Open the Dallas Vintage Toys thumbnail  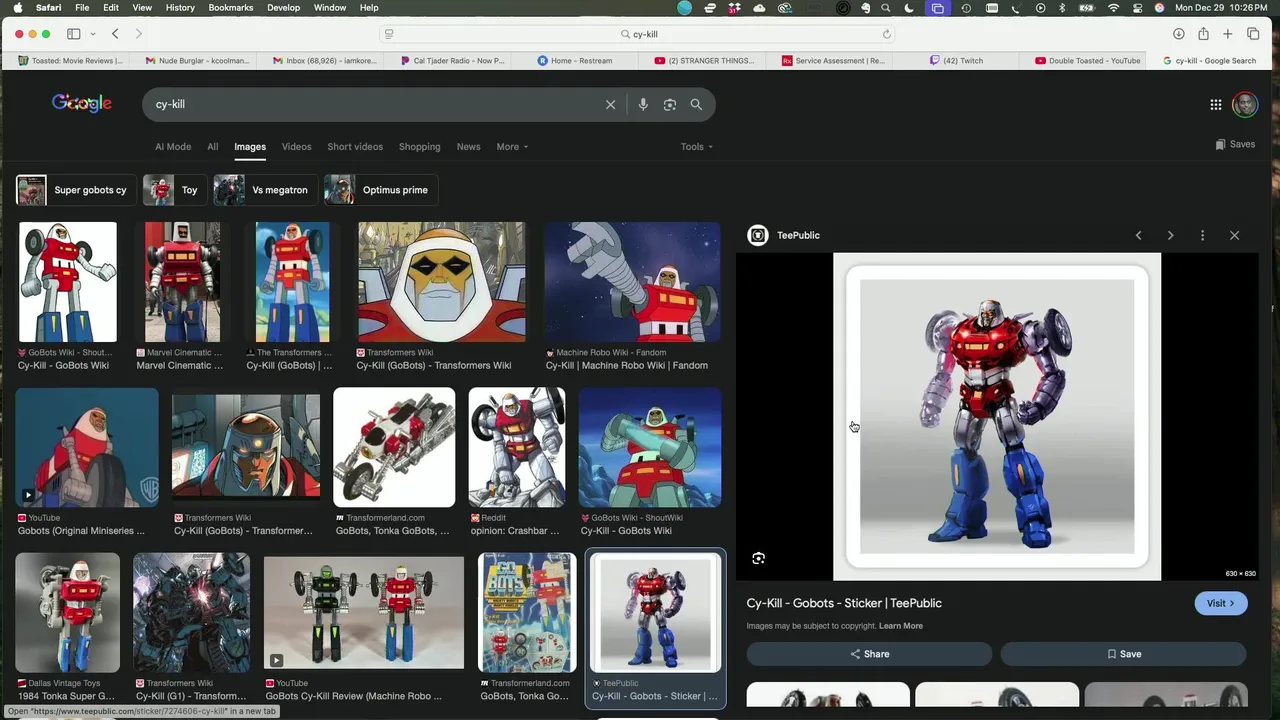68,612
